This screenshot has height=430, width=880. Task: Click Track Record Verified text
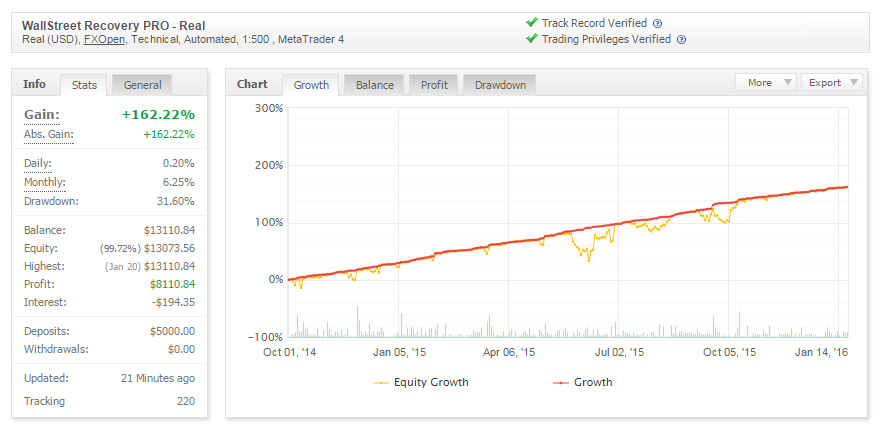(594, 24)
